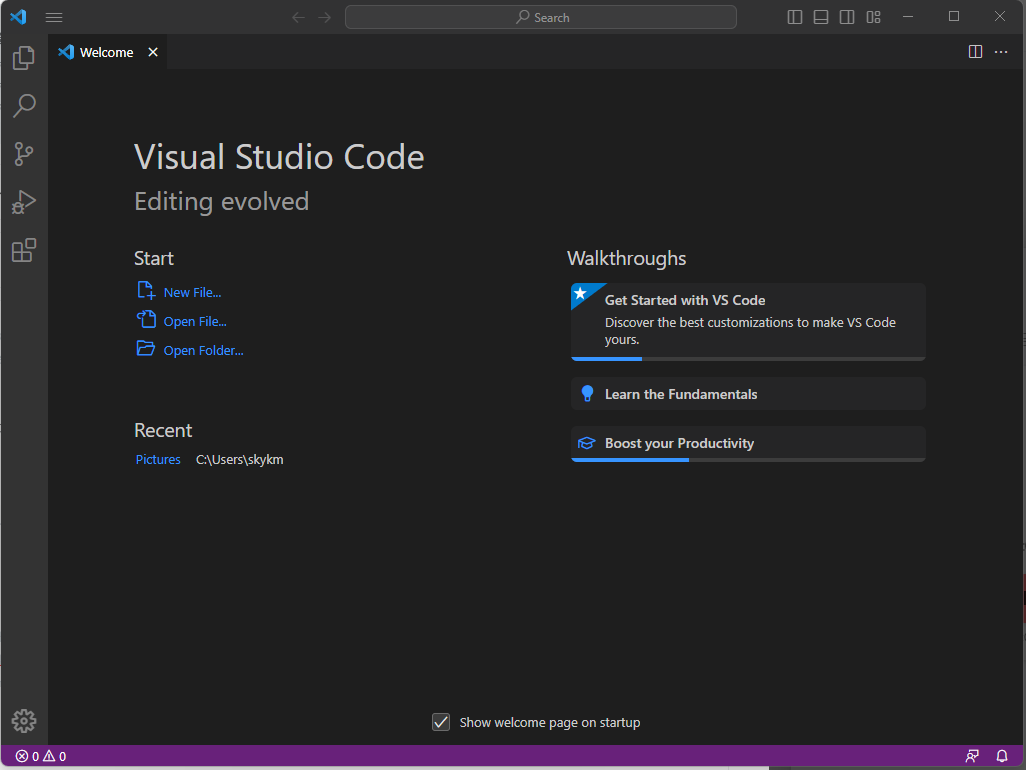
Task: Toggle the primary side bar layout icon
Action: [x=794, y=17]
